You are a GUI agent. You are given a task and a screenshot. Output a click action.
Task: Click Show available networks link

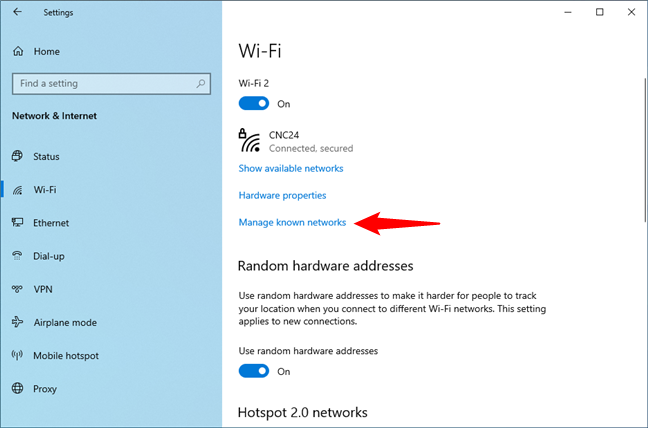pos(291,168)
